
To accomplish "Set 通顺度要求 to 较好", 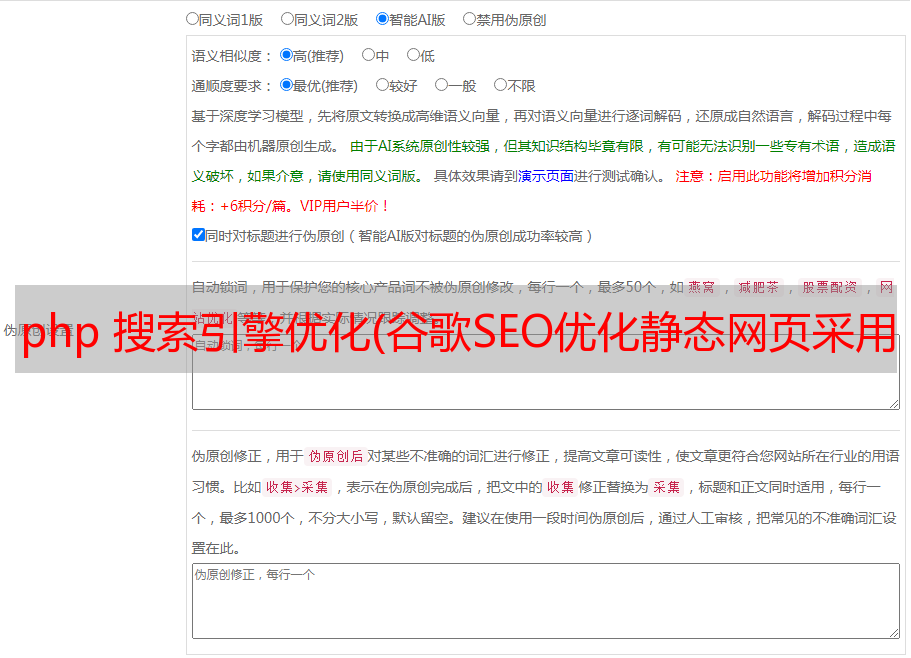I will point(382,85).
